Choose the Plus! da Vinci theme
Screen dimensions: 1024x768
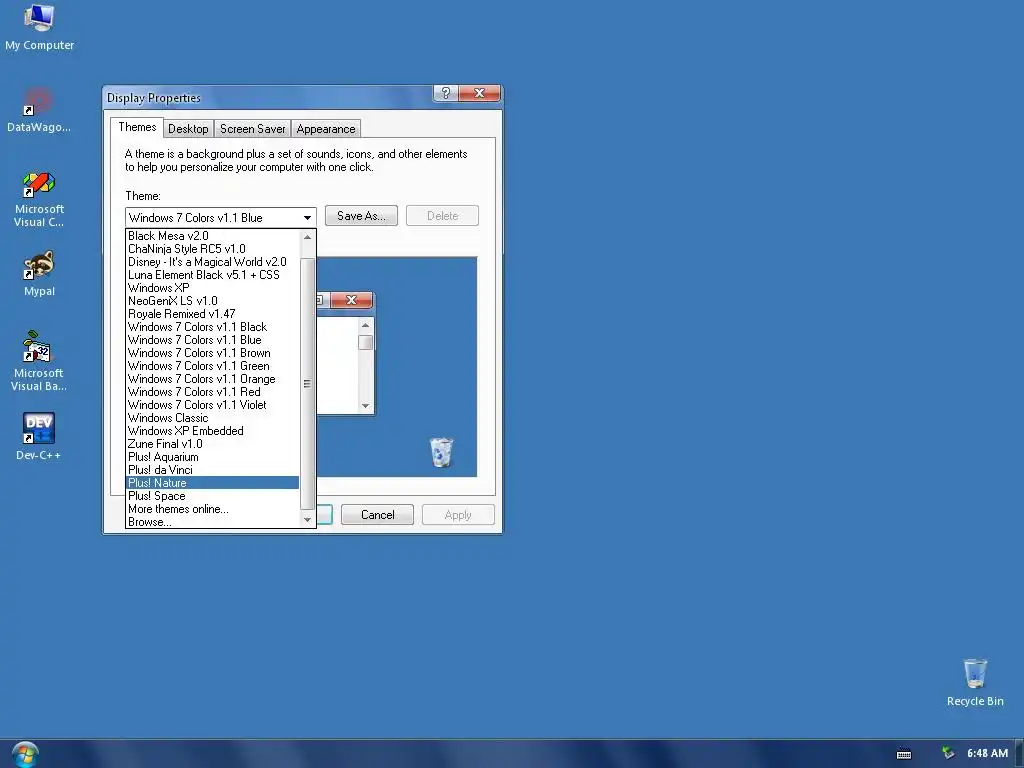(212, 470)
